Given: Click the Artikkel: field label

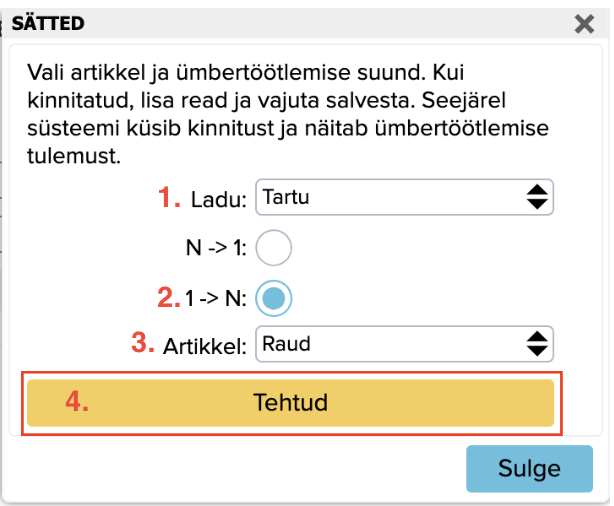Looking at the screenshot, I should 205,345.
